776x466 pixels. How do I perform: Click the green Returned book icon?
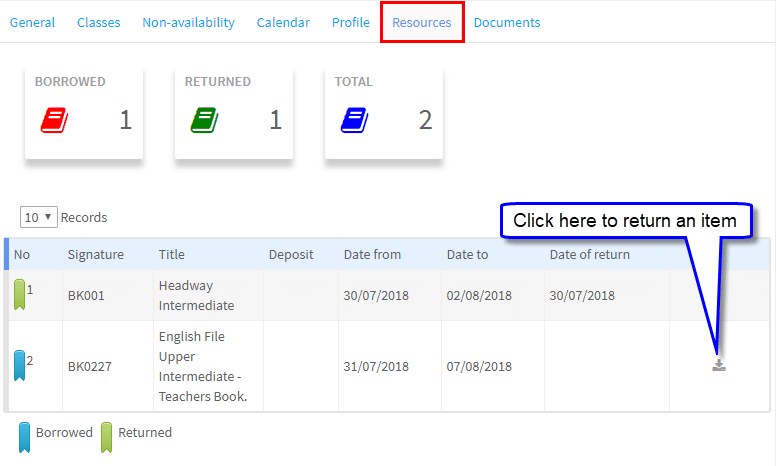204,121
